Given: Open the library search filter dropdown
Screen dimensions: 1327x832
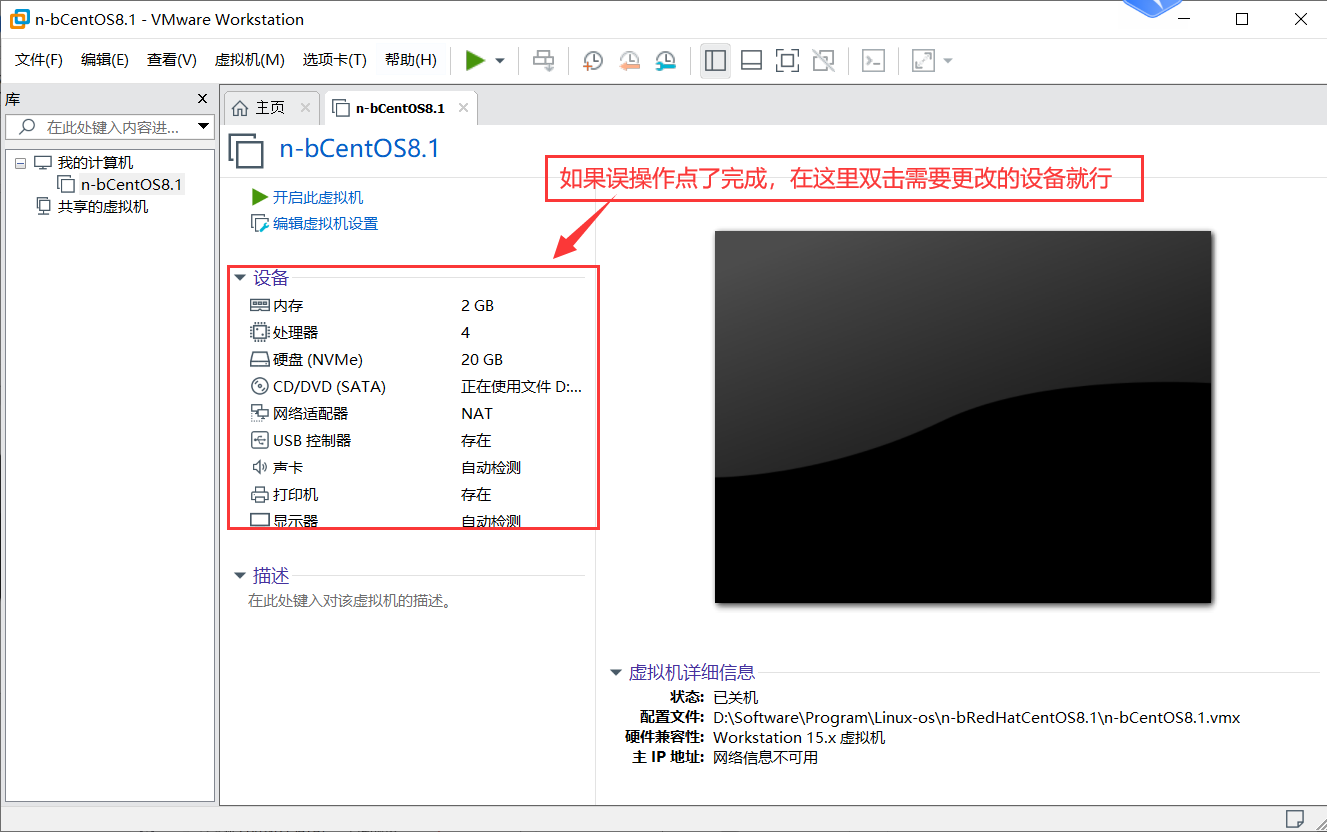Looking at the screenshot, I should click(204, 127).
